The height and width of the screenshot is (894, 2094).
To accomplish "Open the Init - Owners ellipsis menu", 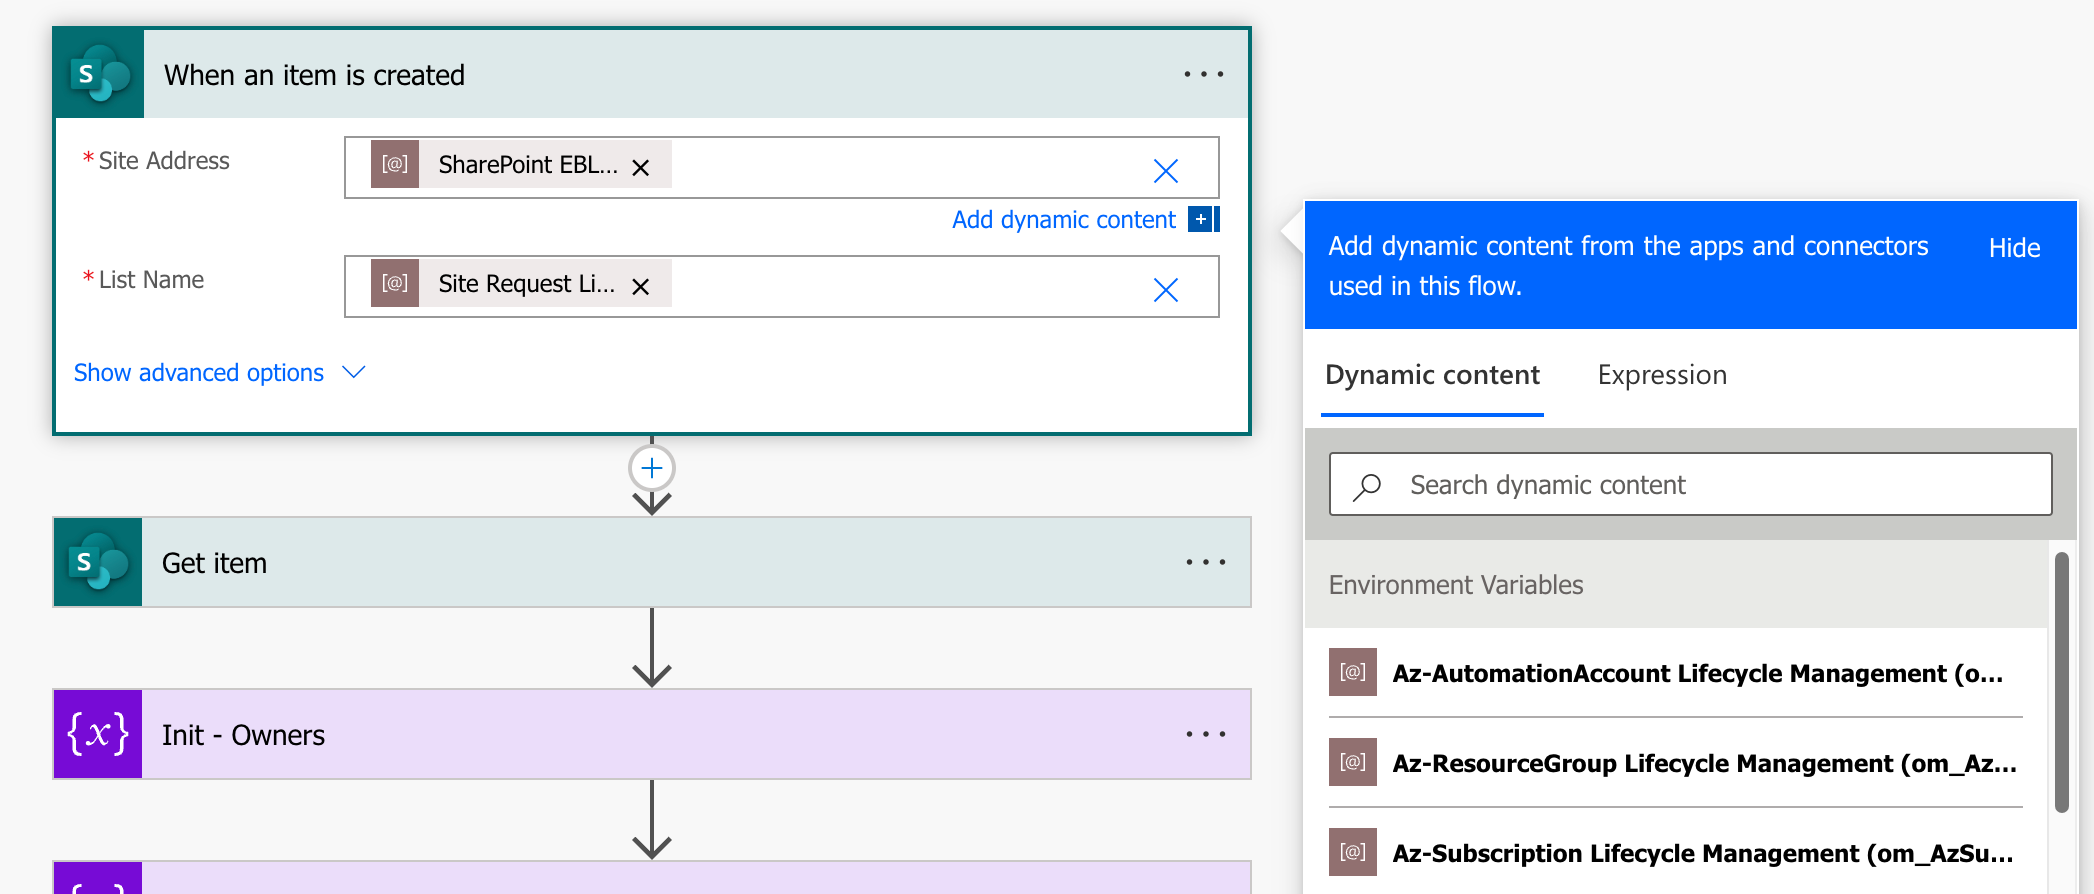I will click(x=1205, y=734).
